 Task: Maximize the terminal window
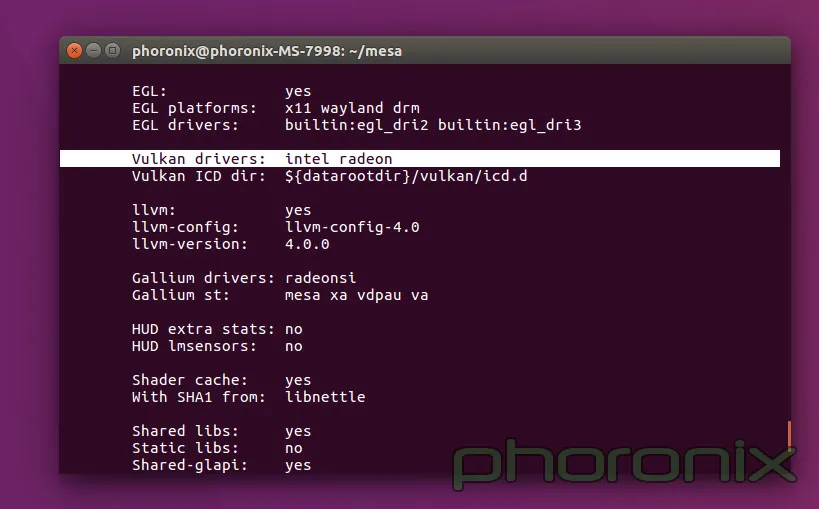(112, 51)
